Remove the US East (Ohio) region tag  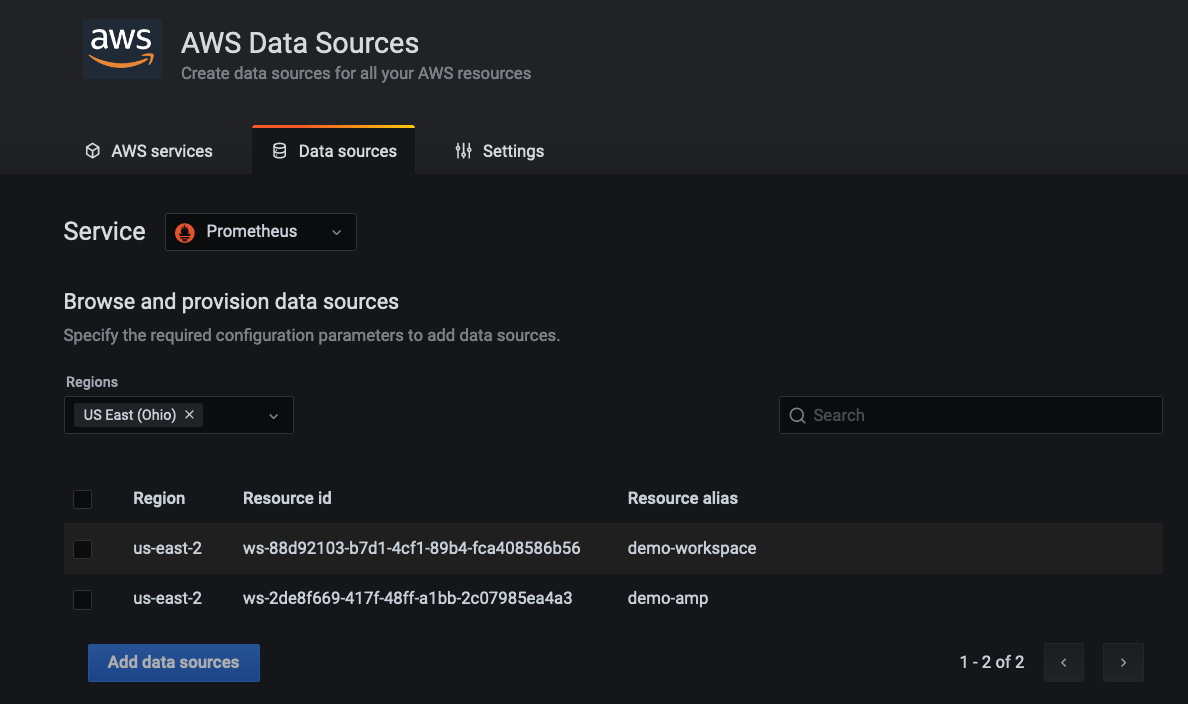tap(189, 415)
